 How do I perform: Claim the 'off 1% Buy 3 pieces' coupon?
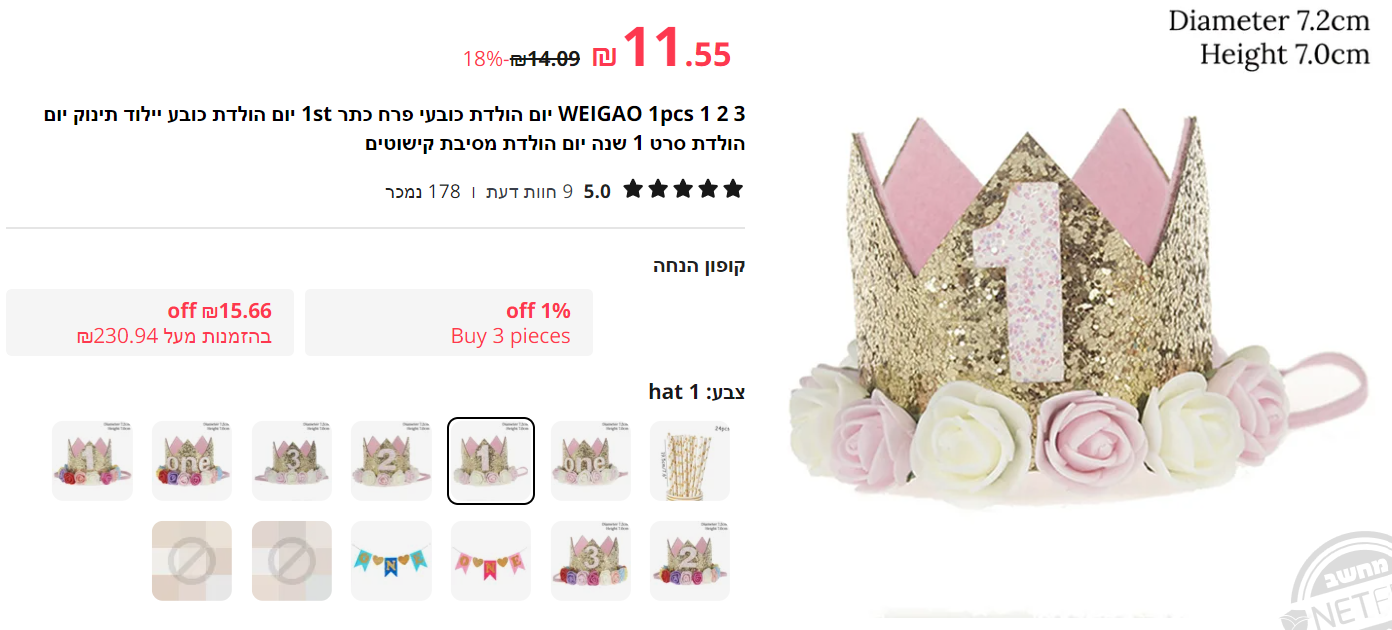[x=449, y=323]
